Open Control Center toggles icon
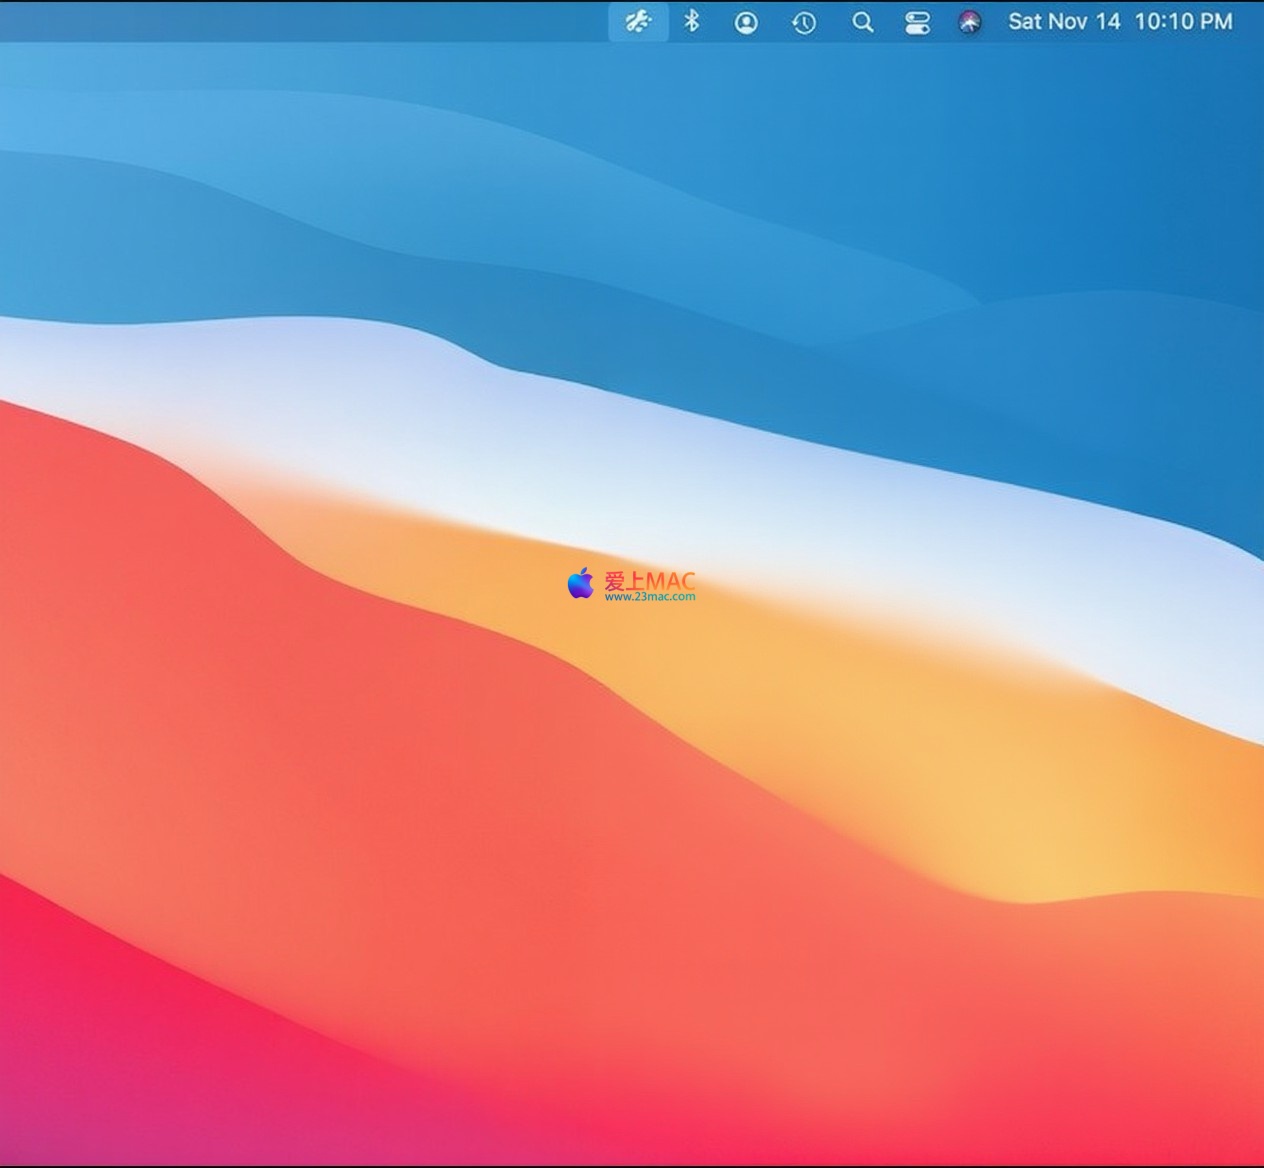 tap(917, 22)
